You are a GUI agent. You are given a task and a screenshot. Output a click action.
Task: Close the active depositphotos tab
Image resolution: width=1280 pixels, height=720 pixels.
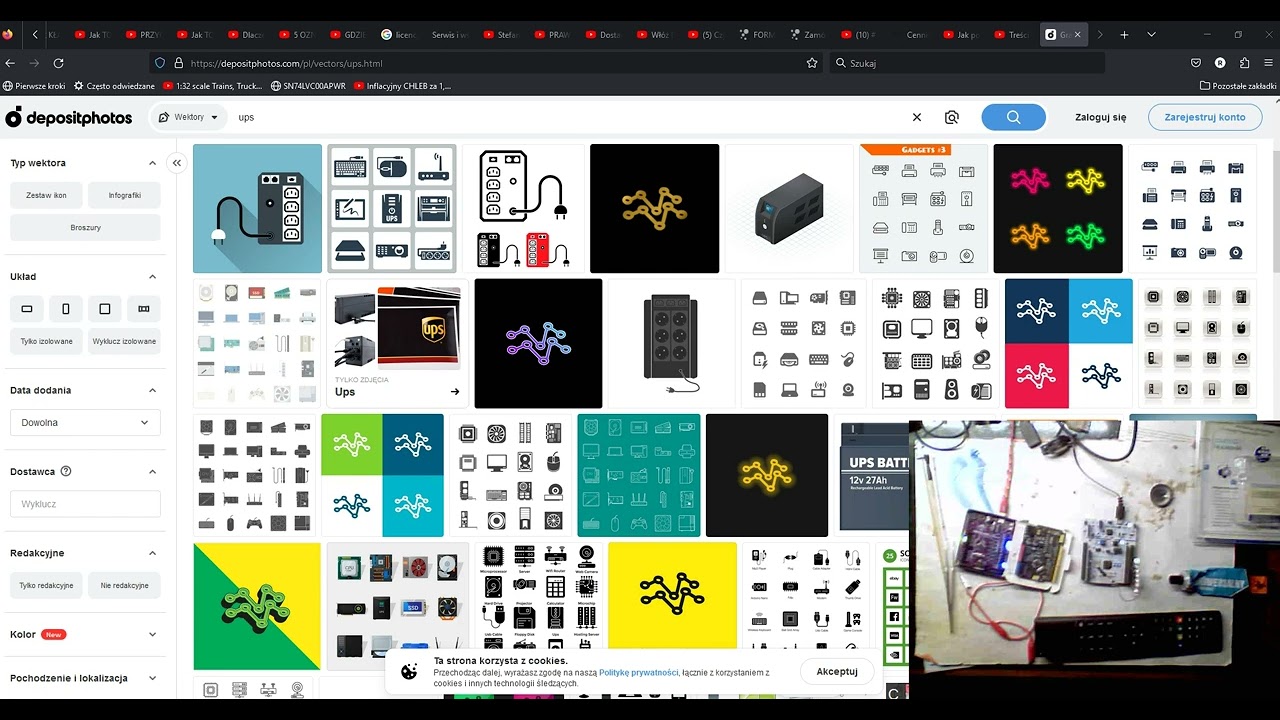[1077, 34]
